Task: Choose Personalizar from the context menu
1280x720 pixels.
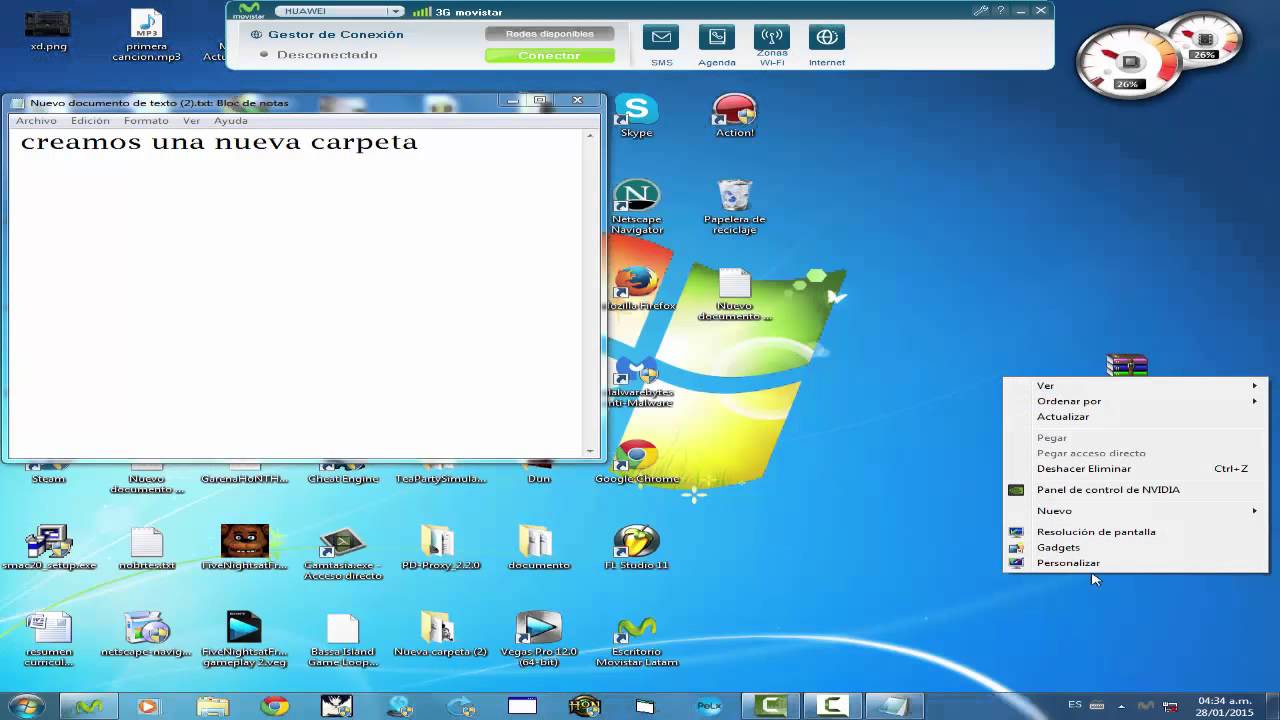Action: 1136,563
